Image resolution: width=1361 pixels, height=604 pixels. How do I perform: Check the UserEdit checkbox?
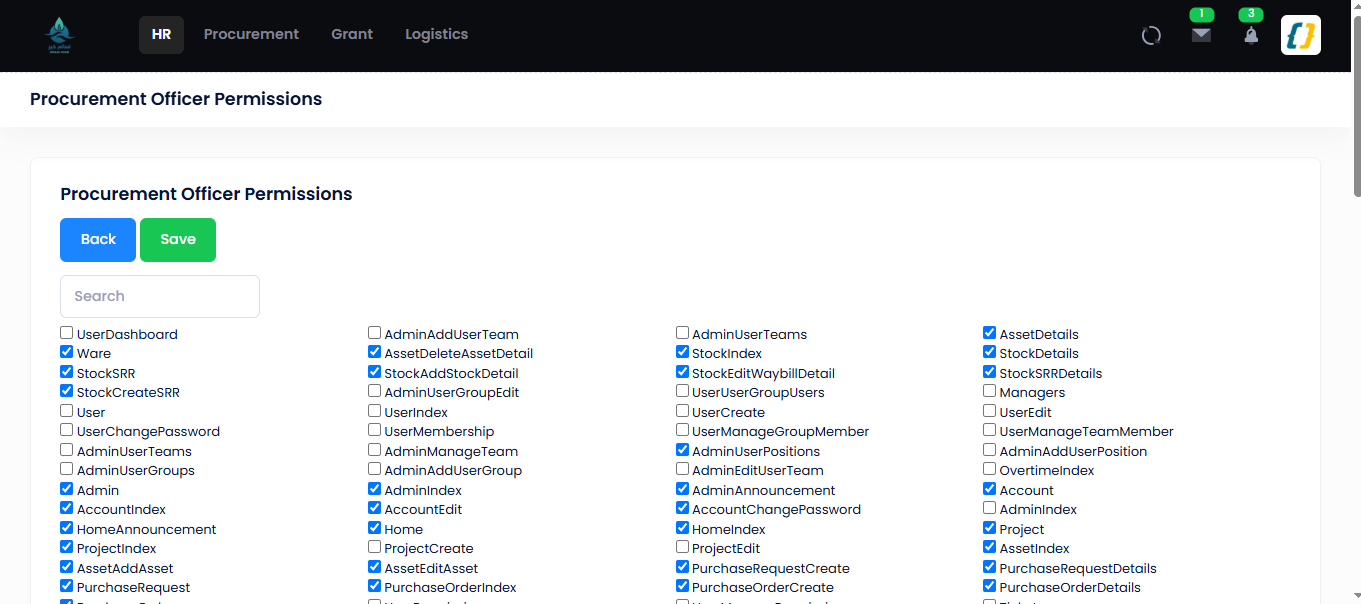[990, 411]
